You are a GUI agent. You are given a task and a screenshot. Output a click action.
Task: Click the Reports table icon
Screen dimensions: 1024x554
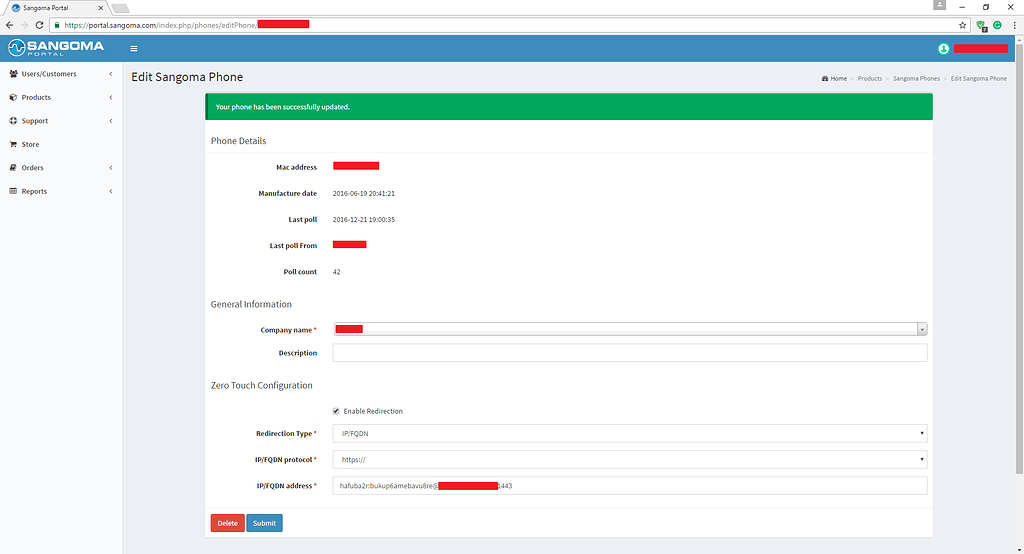click(13, 191)
